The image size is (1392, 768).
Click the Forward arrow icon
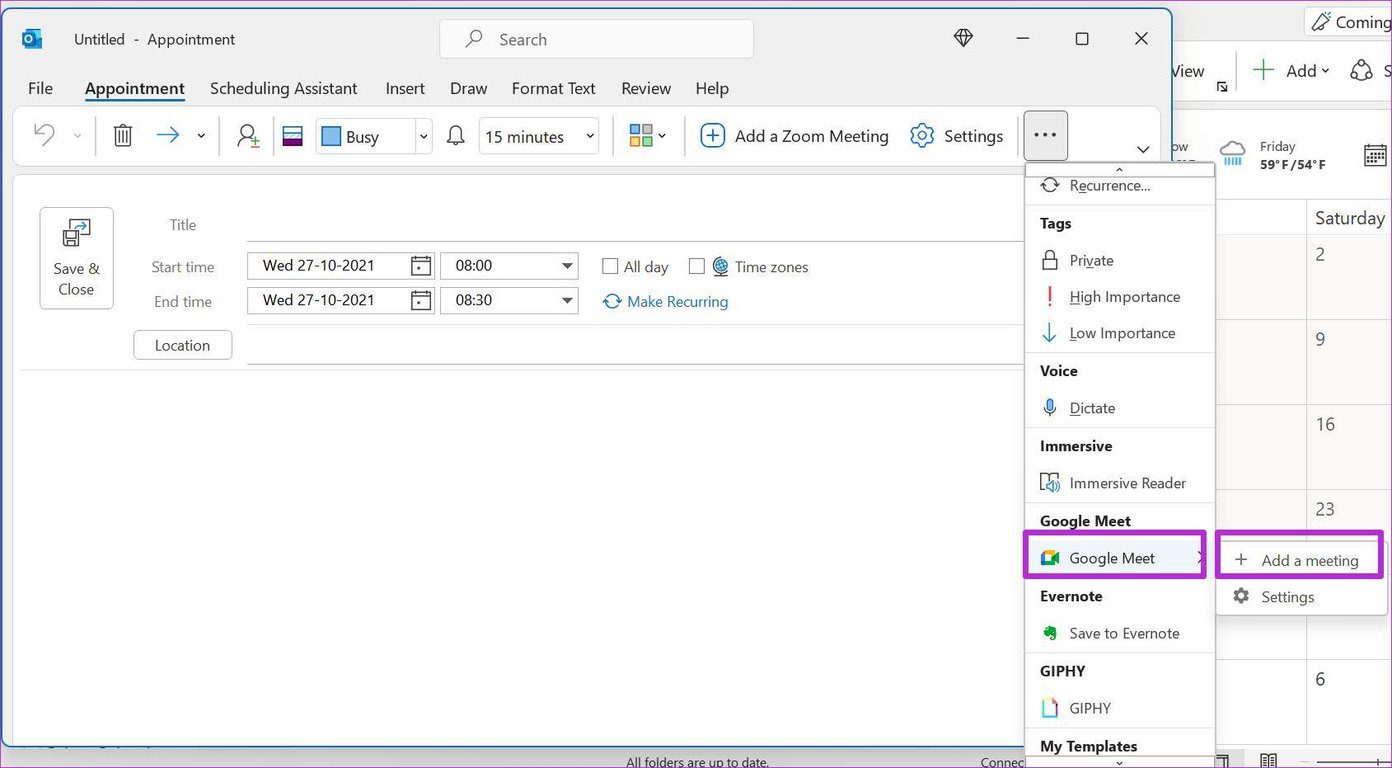168,135
